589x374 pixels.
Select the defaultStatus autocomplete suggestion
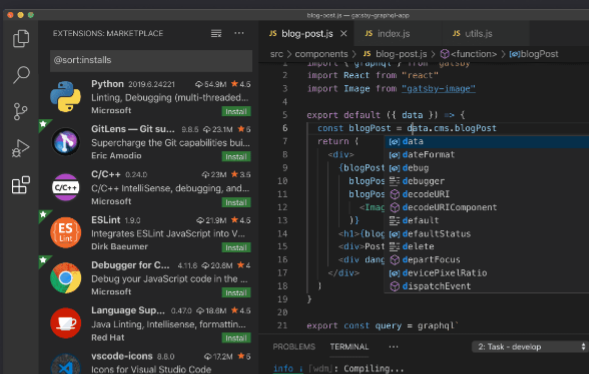coord(487,234)
